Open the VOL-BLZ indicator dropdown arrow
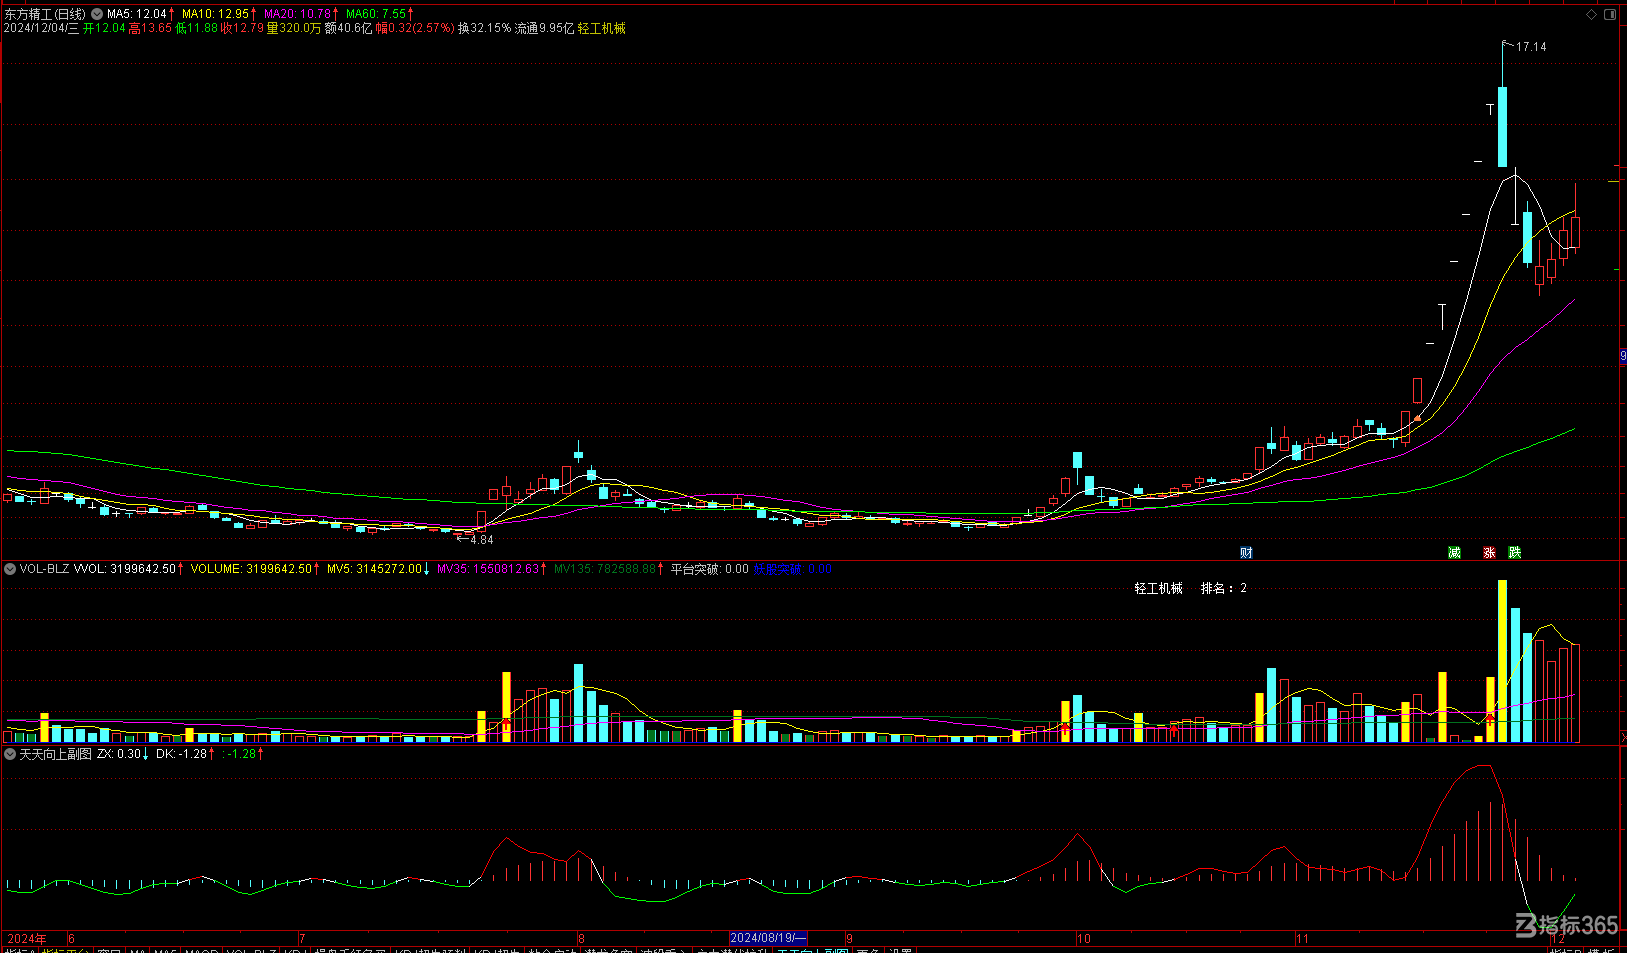Screen dimensions: 1627x953 10,569
